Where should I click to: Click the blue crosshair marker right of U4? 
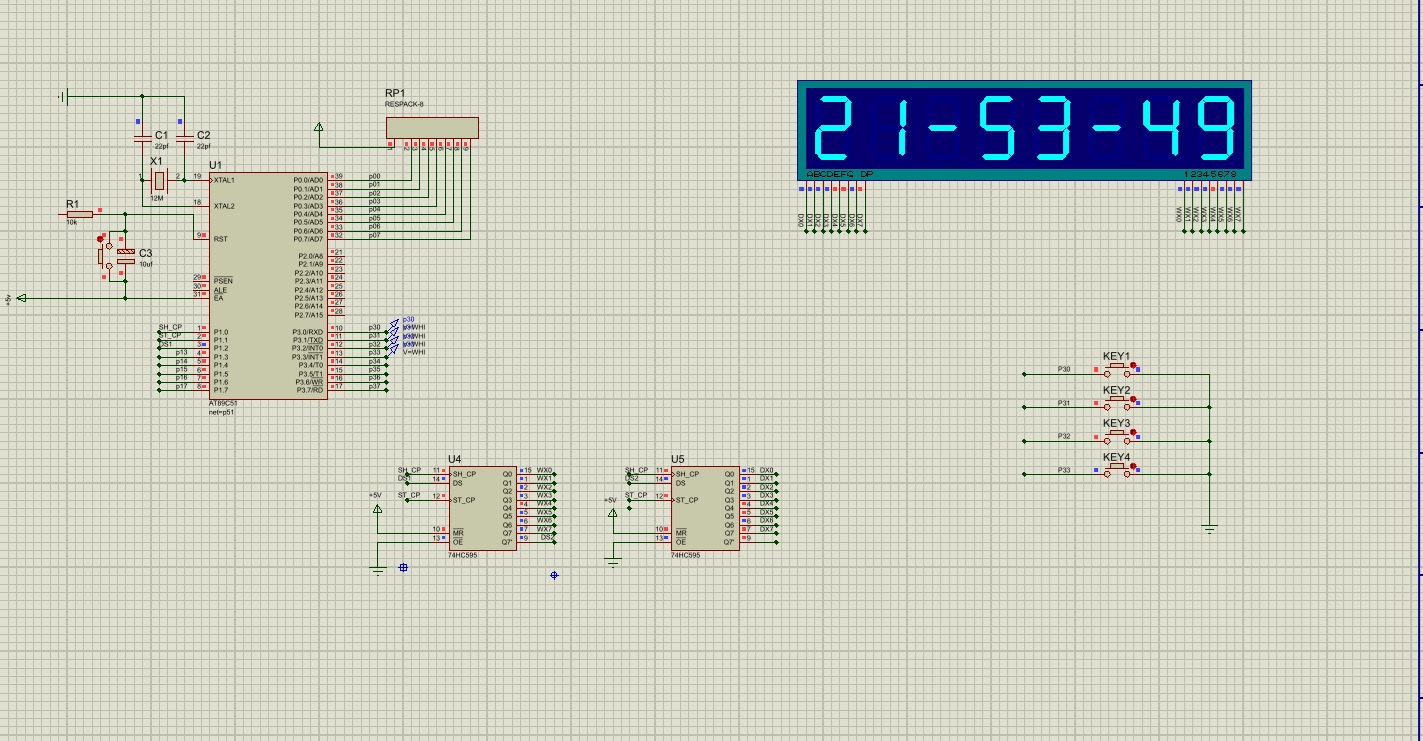tap(554, 575)
